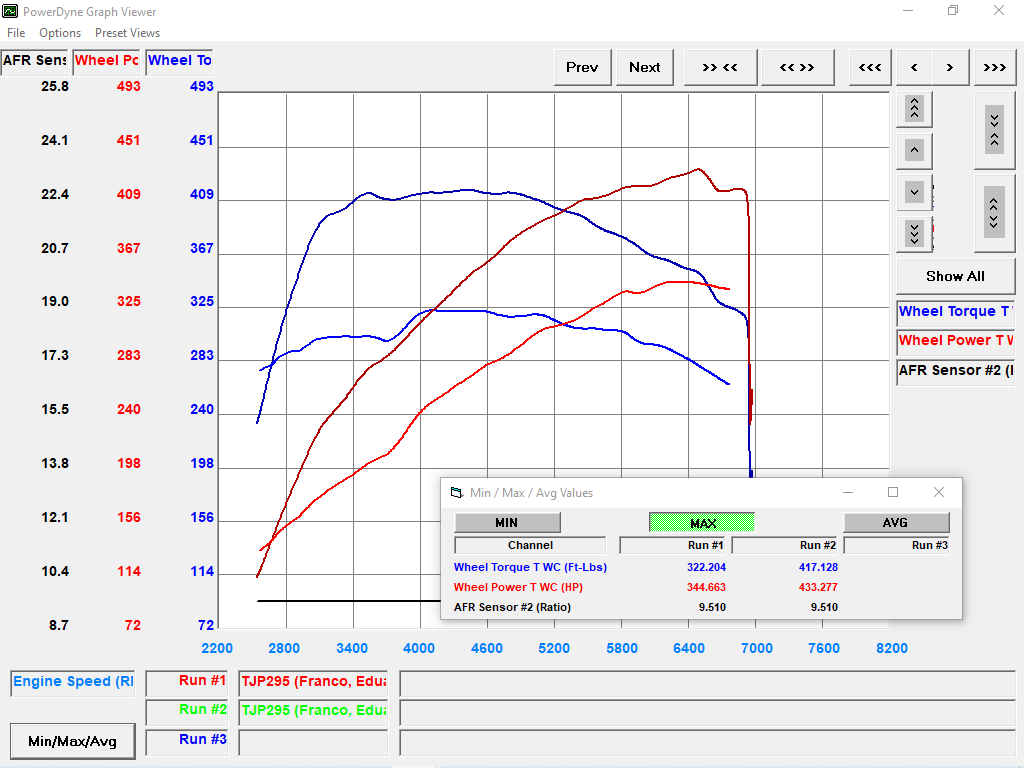Screen dimensions: 1024x768
Task: Click the Wheel Torque max value 417.128
Action: (x=818, y=568)
